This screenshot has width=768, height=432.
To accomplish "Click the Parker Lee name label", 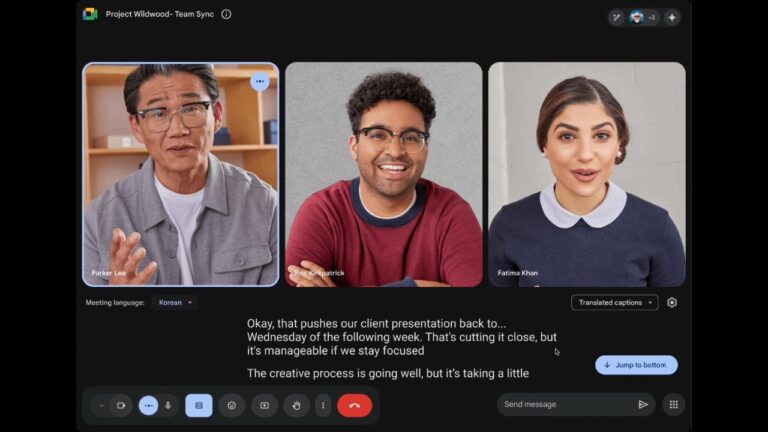I will [109, 273].
